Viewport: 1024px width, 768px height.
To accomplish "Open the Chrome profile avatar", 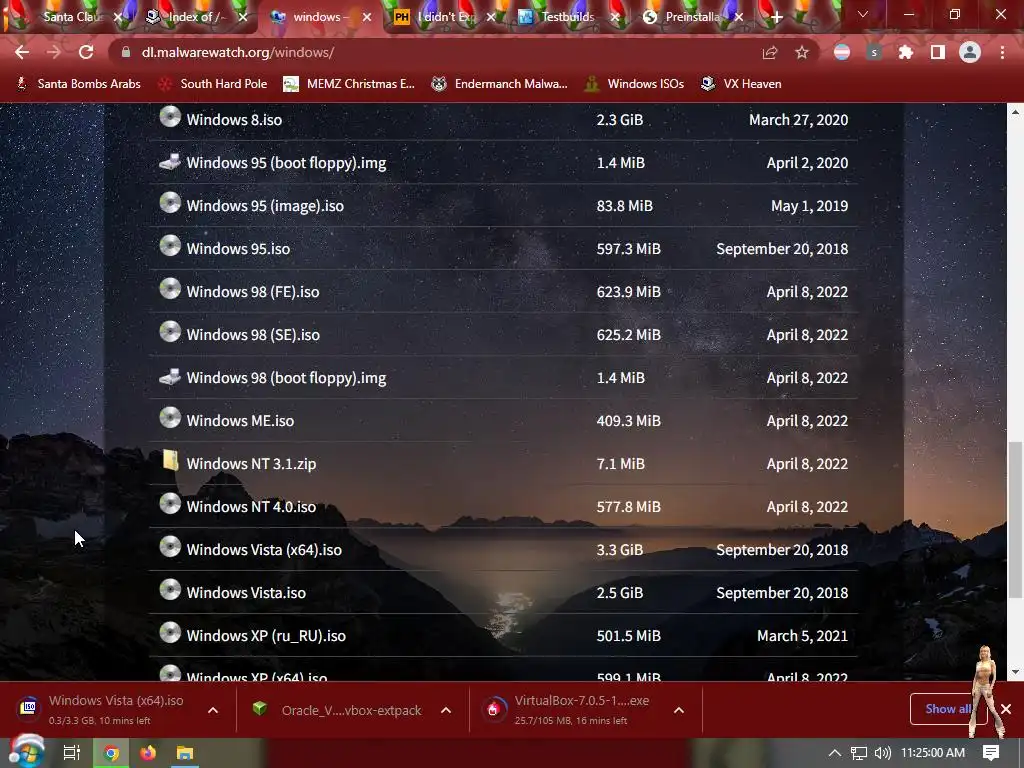I will 970,52.
